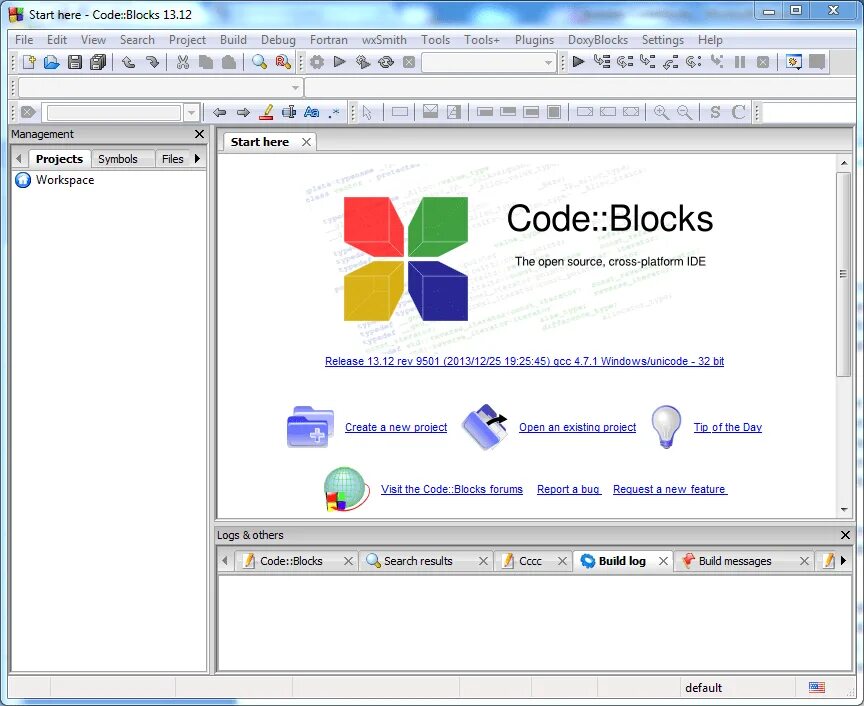Click the Build and run icon
The height and width of the screenshot is (706, 864).
(x=363, y=62)
